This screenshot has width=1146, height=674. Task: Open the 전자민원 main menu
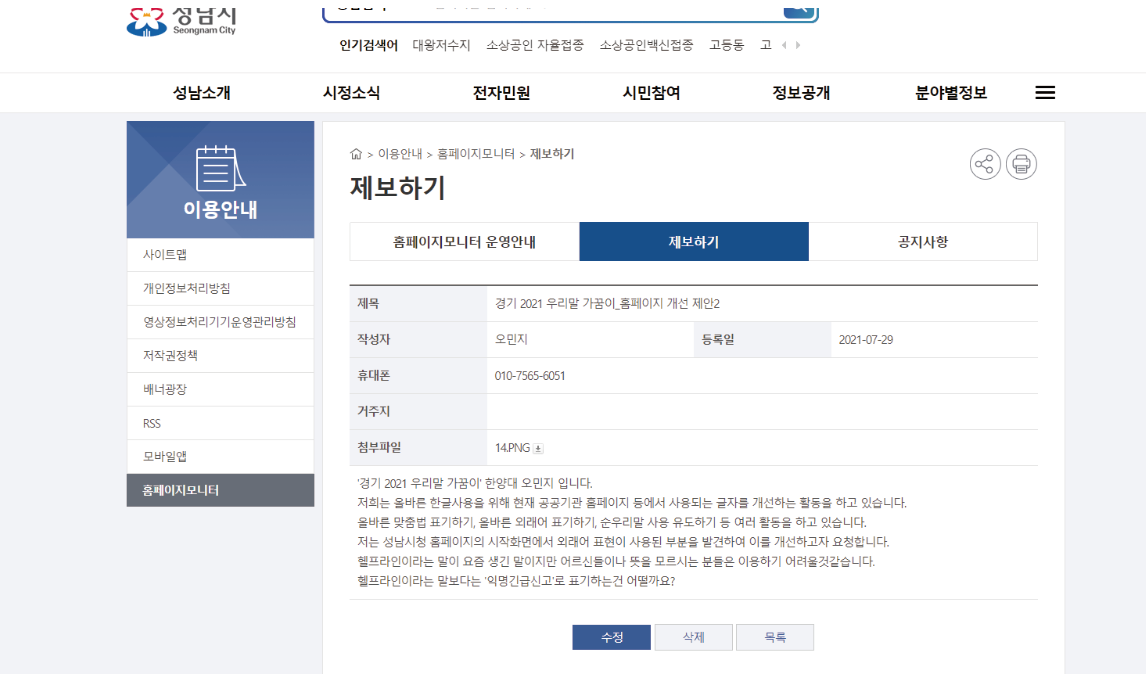(501, 93)
